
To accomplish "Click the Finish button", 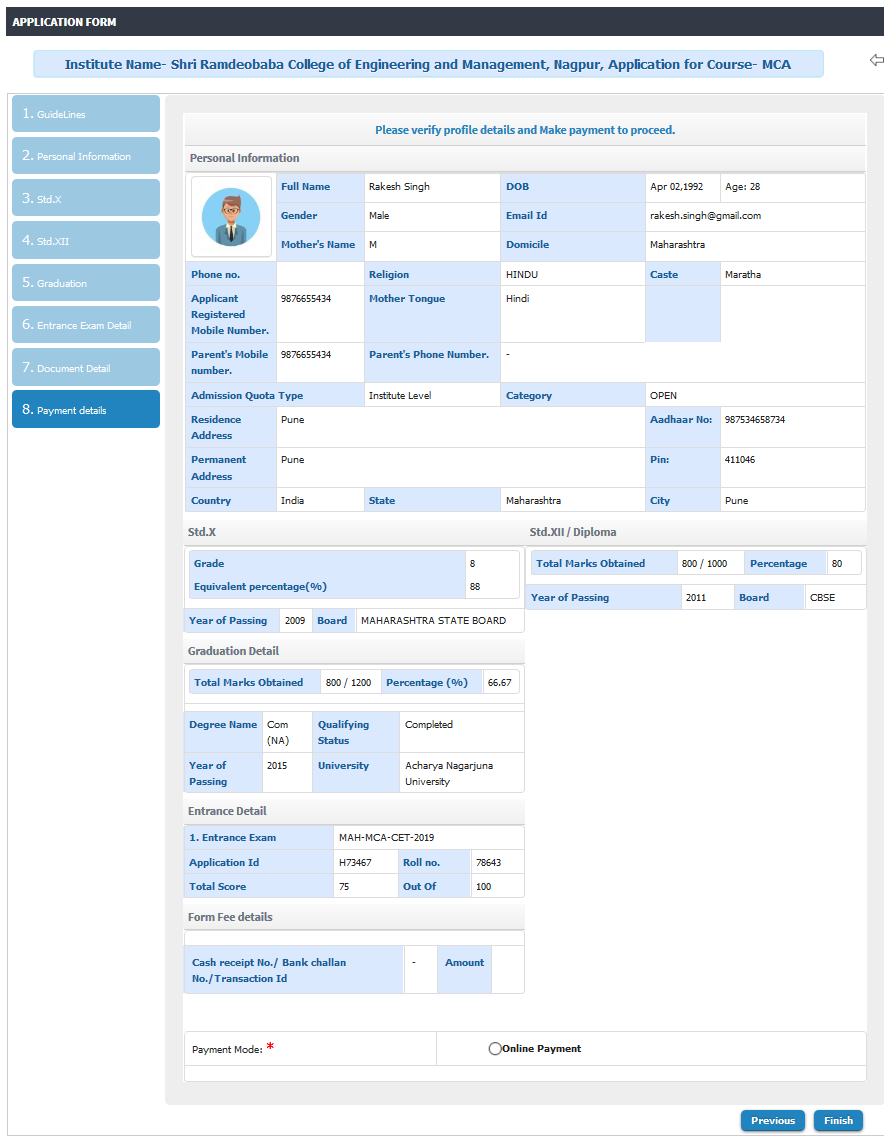I will click(838, 1121).
